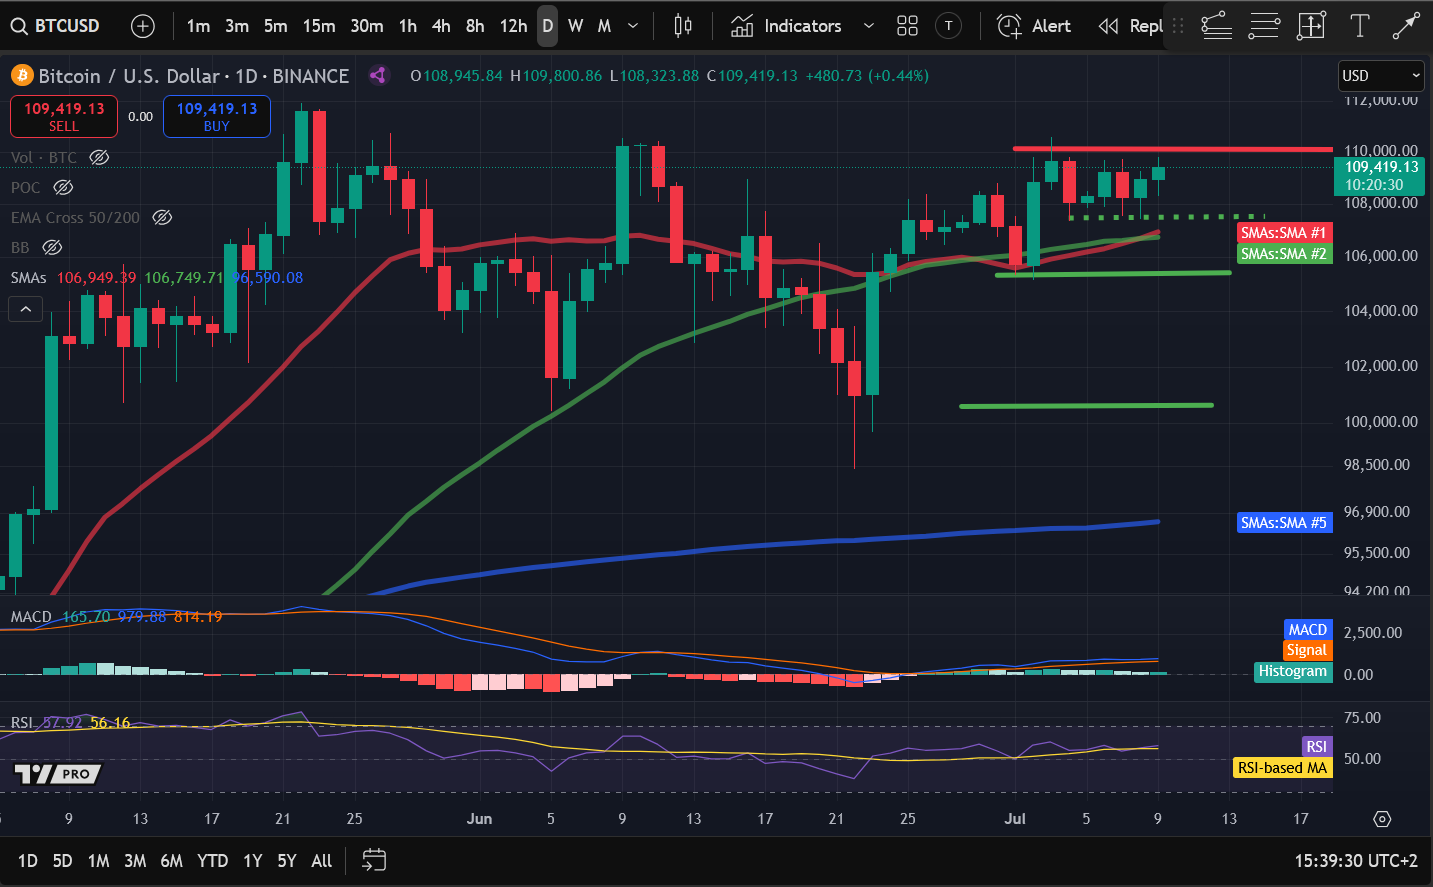Select the 15m timeframe
Screen dimensions: 1433x887
click(319, 26)
